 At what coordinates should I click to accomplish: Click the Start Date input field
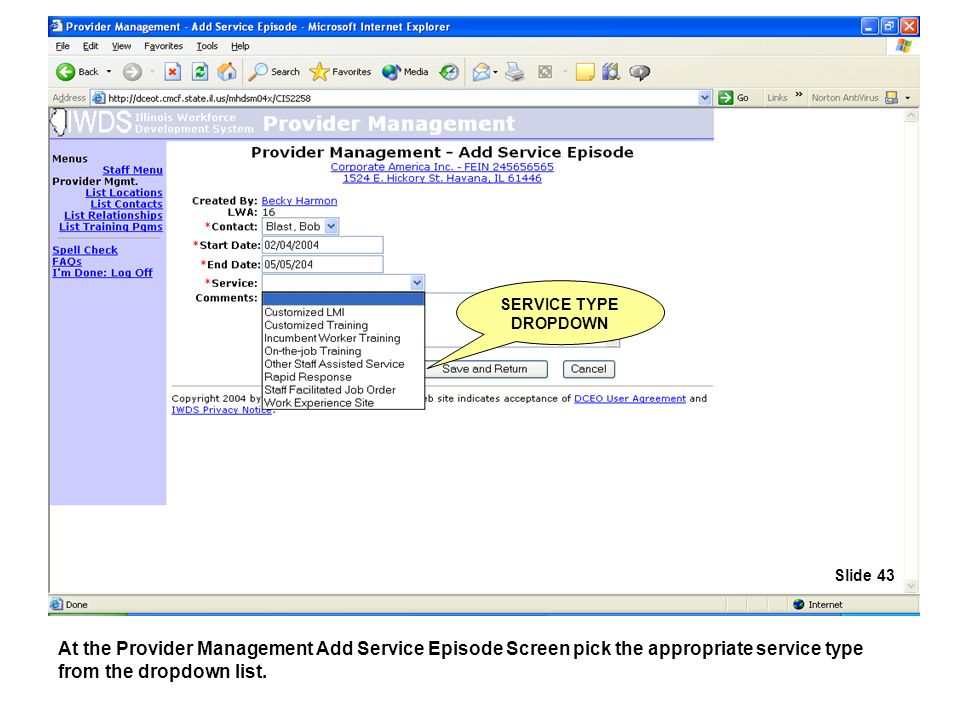pos(323,245)
